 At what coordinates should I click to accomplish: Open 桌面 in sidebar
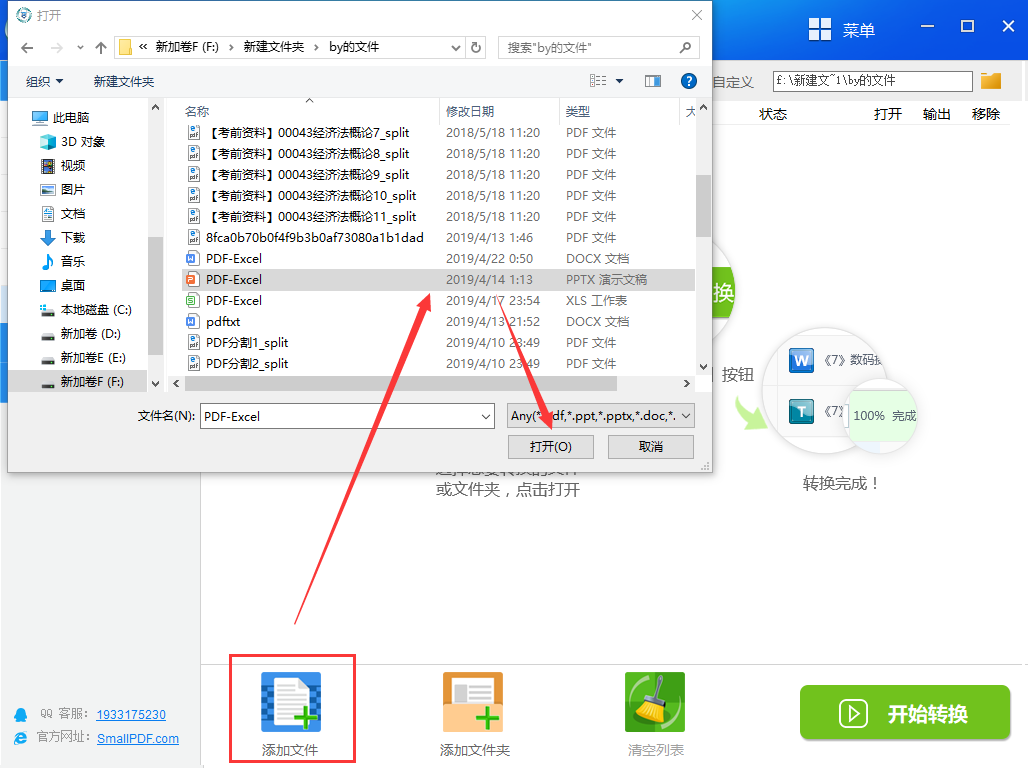[x=64, y=285]
